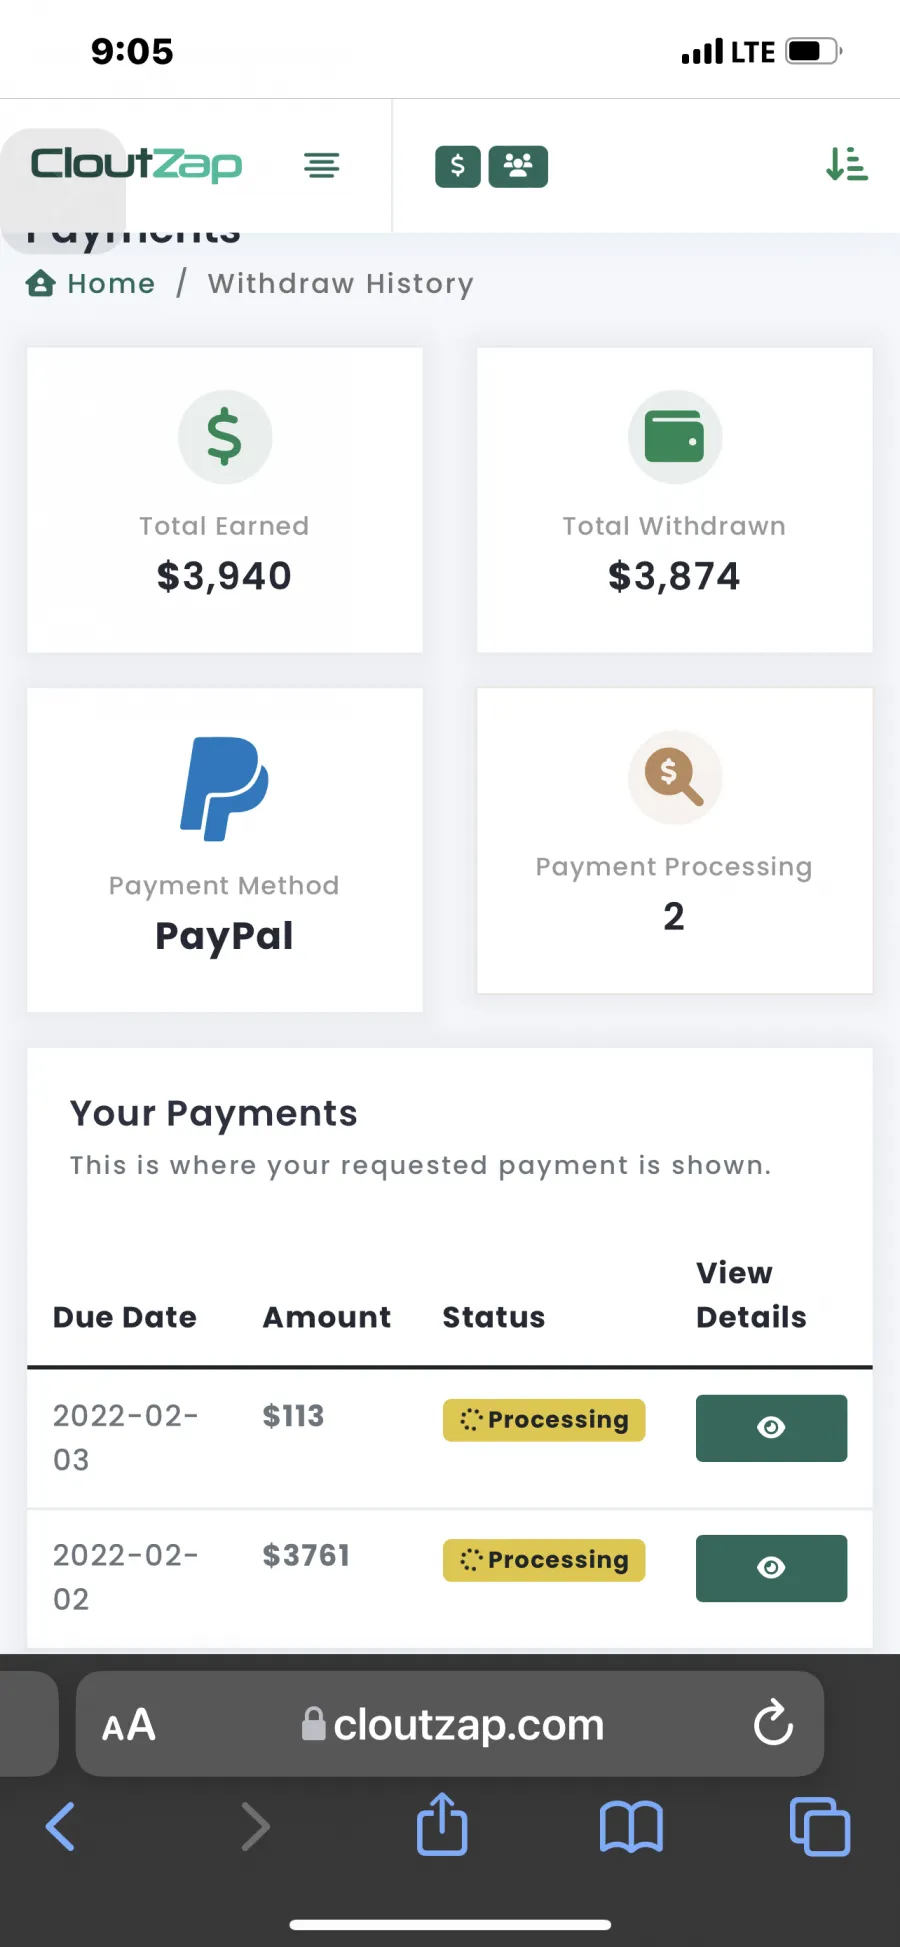Image resolution: width=900 pixels, height=1947 pixels.
Task: Tap the sort descending icon in header
Action: click(846, 164)
